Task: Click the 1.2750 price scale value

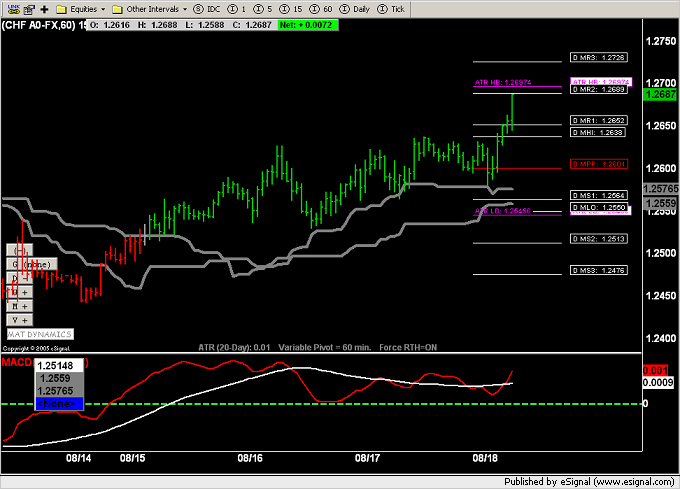Action: 660,41
